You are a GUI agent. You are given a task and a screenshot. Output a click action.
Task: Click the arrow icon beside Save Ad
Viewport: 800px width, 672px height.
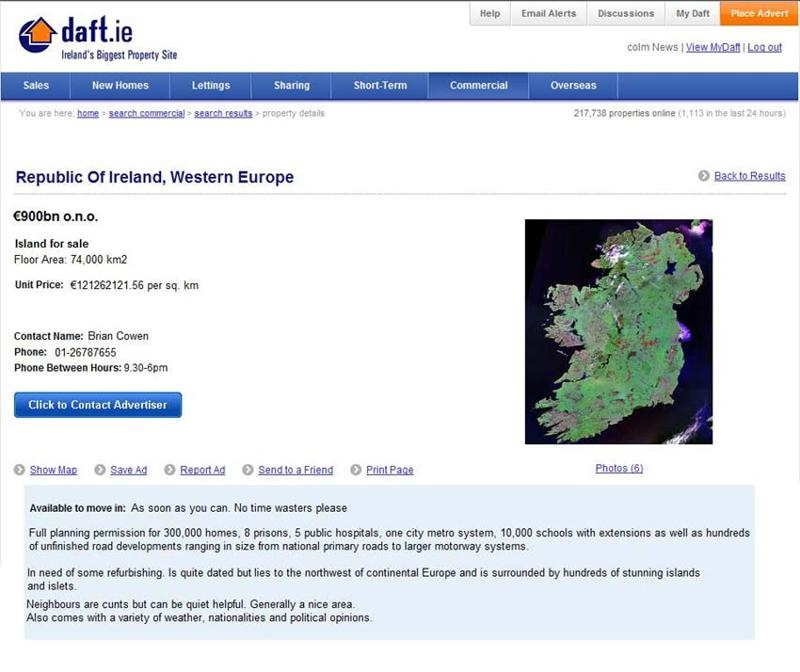tap(99, 470)
